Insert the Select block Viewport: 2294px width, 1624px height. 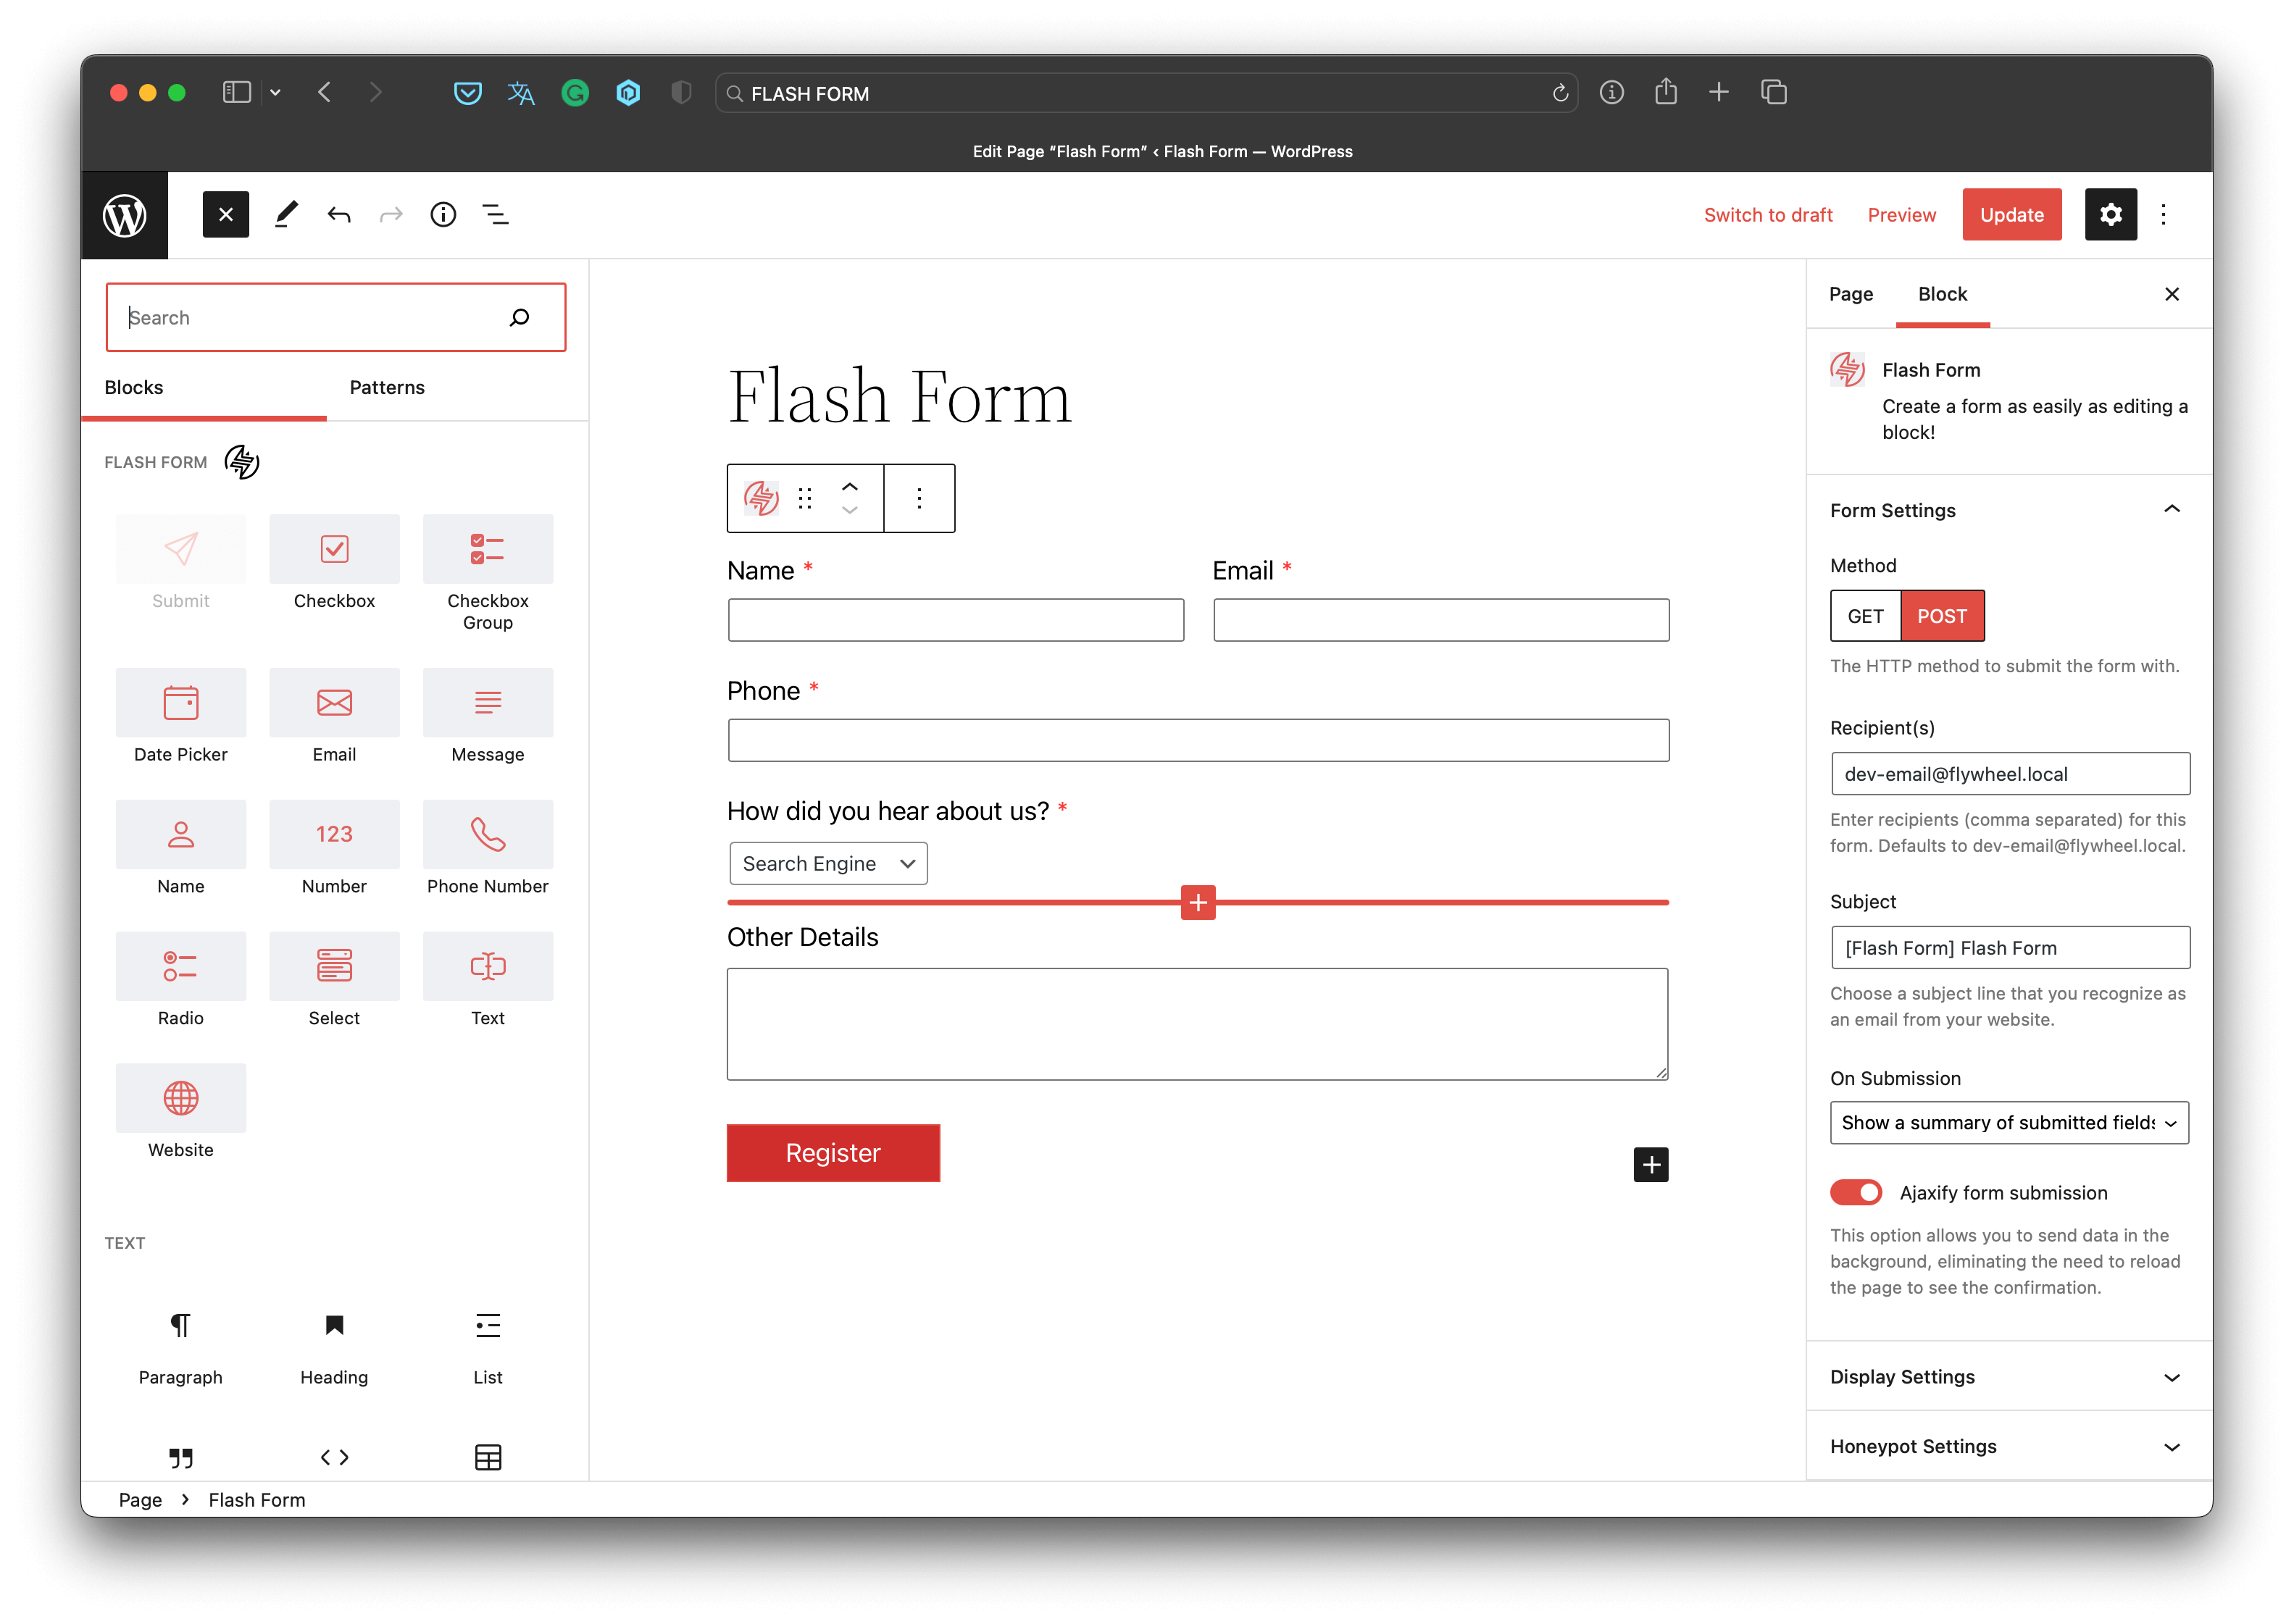(x=334, y=981)
